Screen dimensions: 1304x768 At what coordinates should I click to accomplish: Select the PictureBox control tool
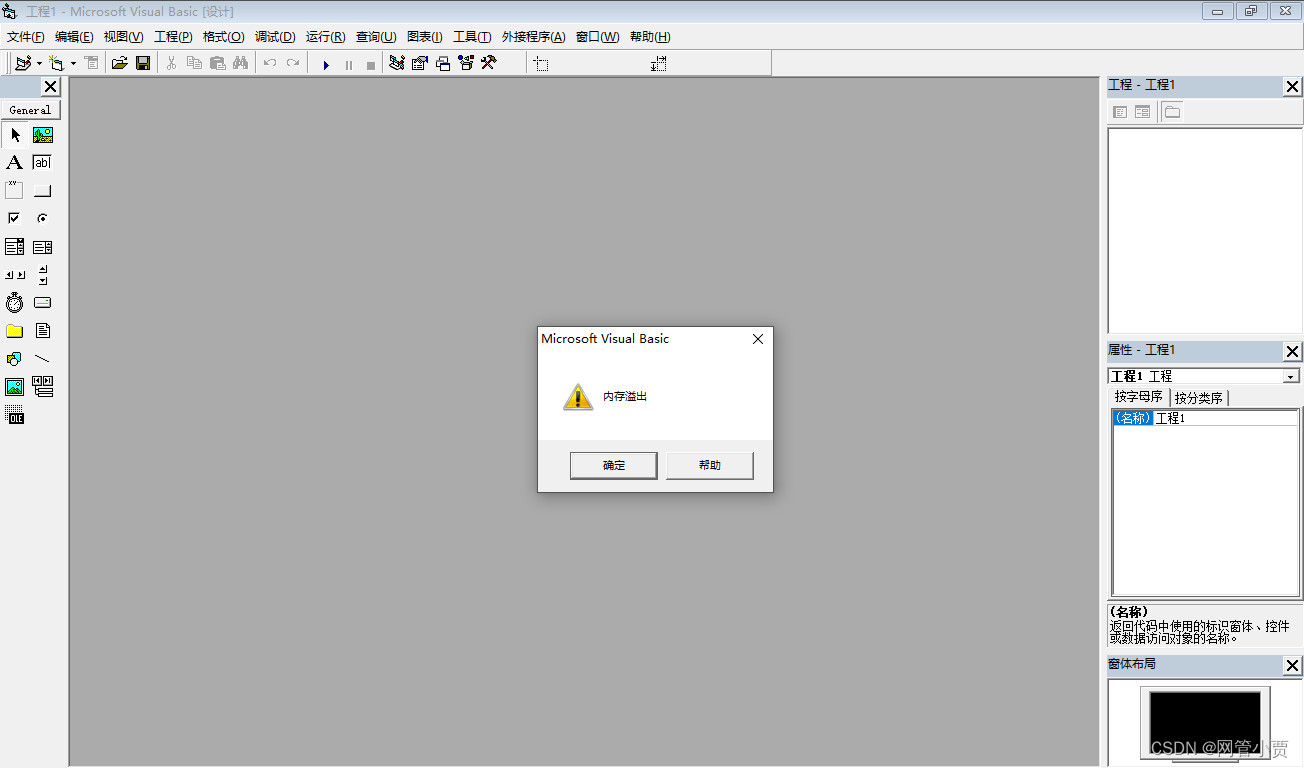(43, 135)
